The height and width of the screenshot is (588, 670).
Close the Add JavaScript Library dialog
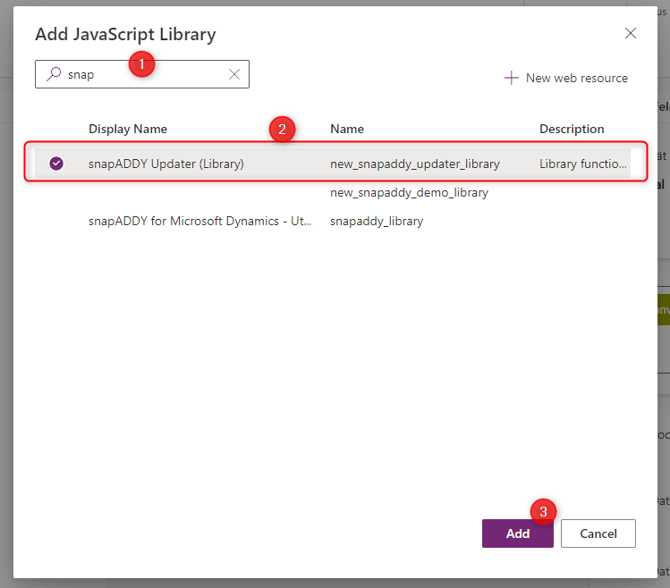point(630,33)
